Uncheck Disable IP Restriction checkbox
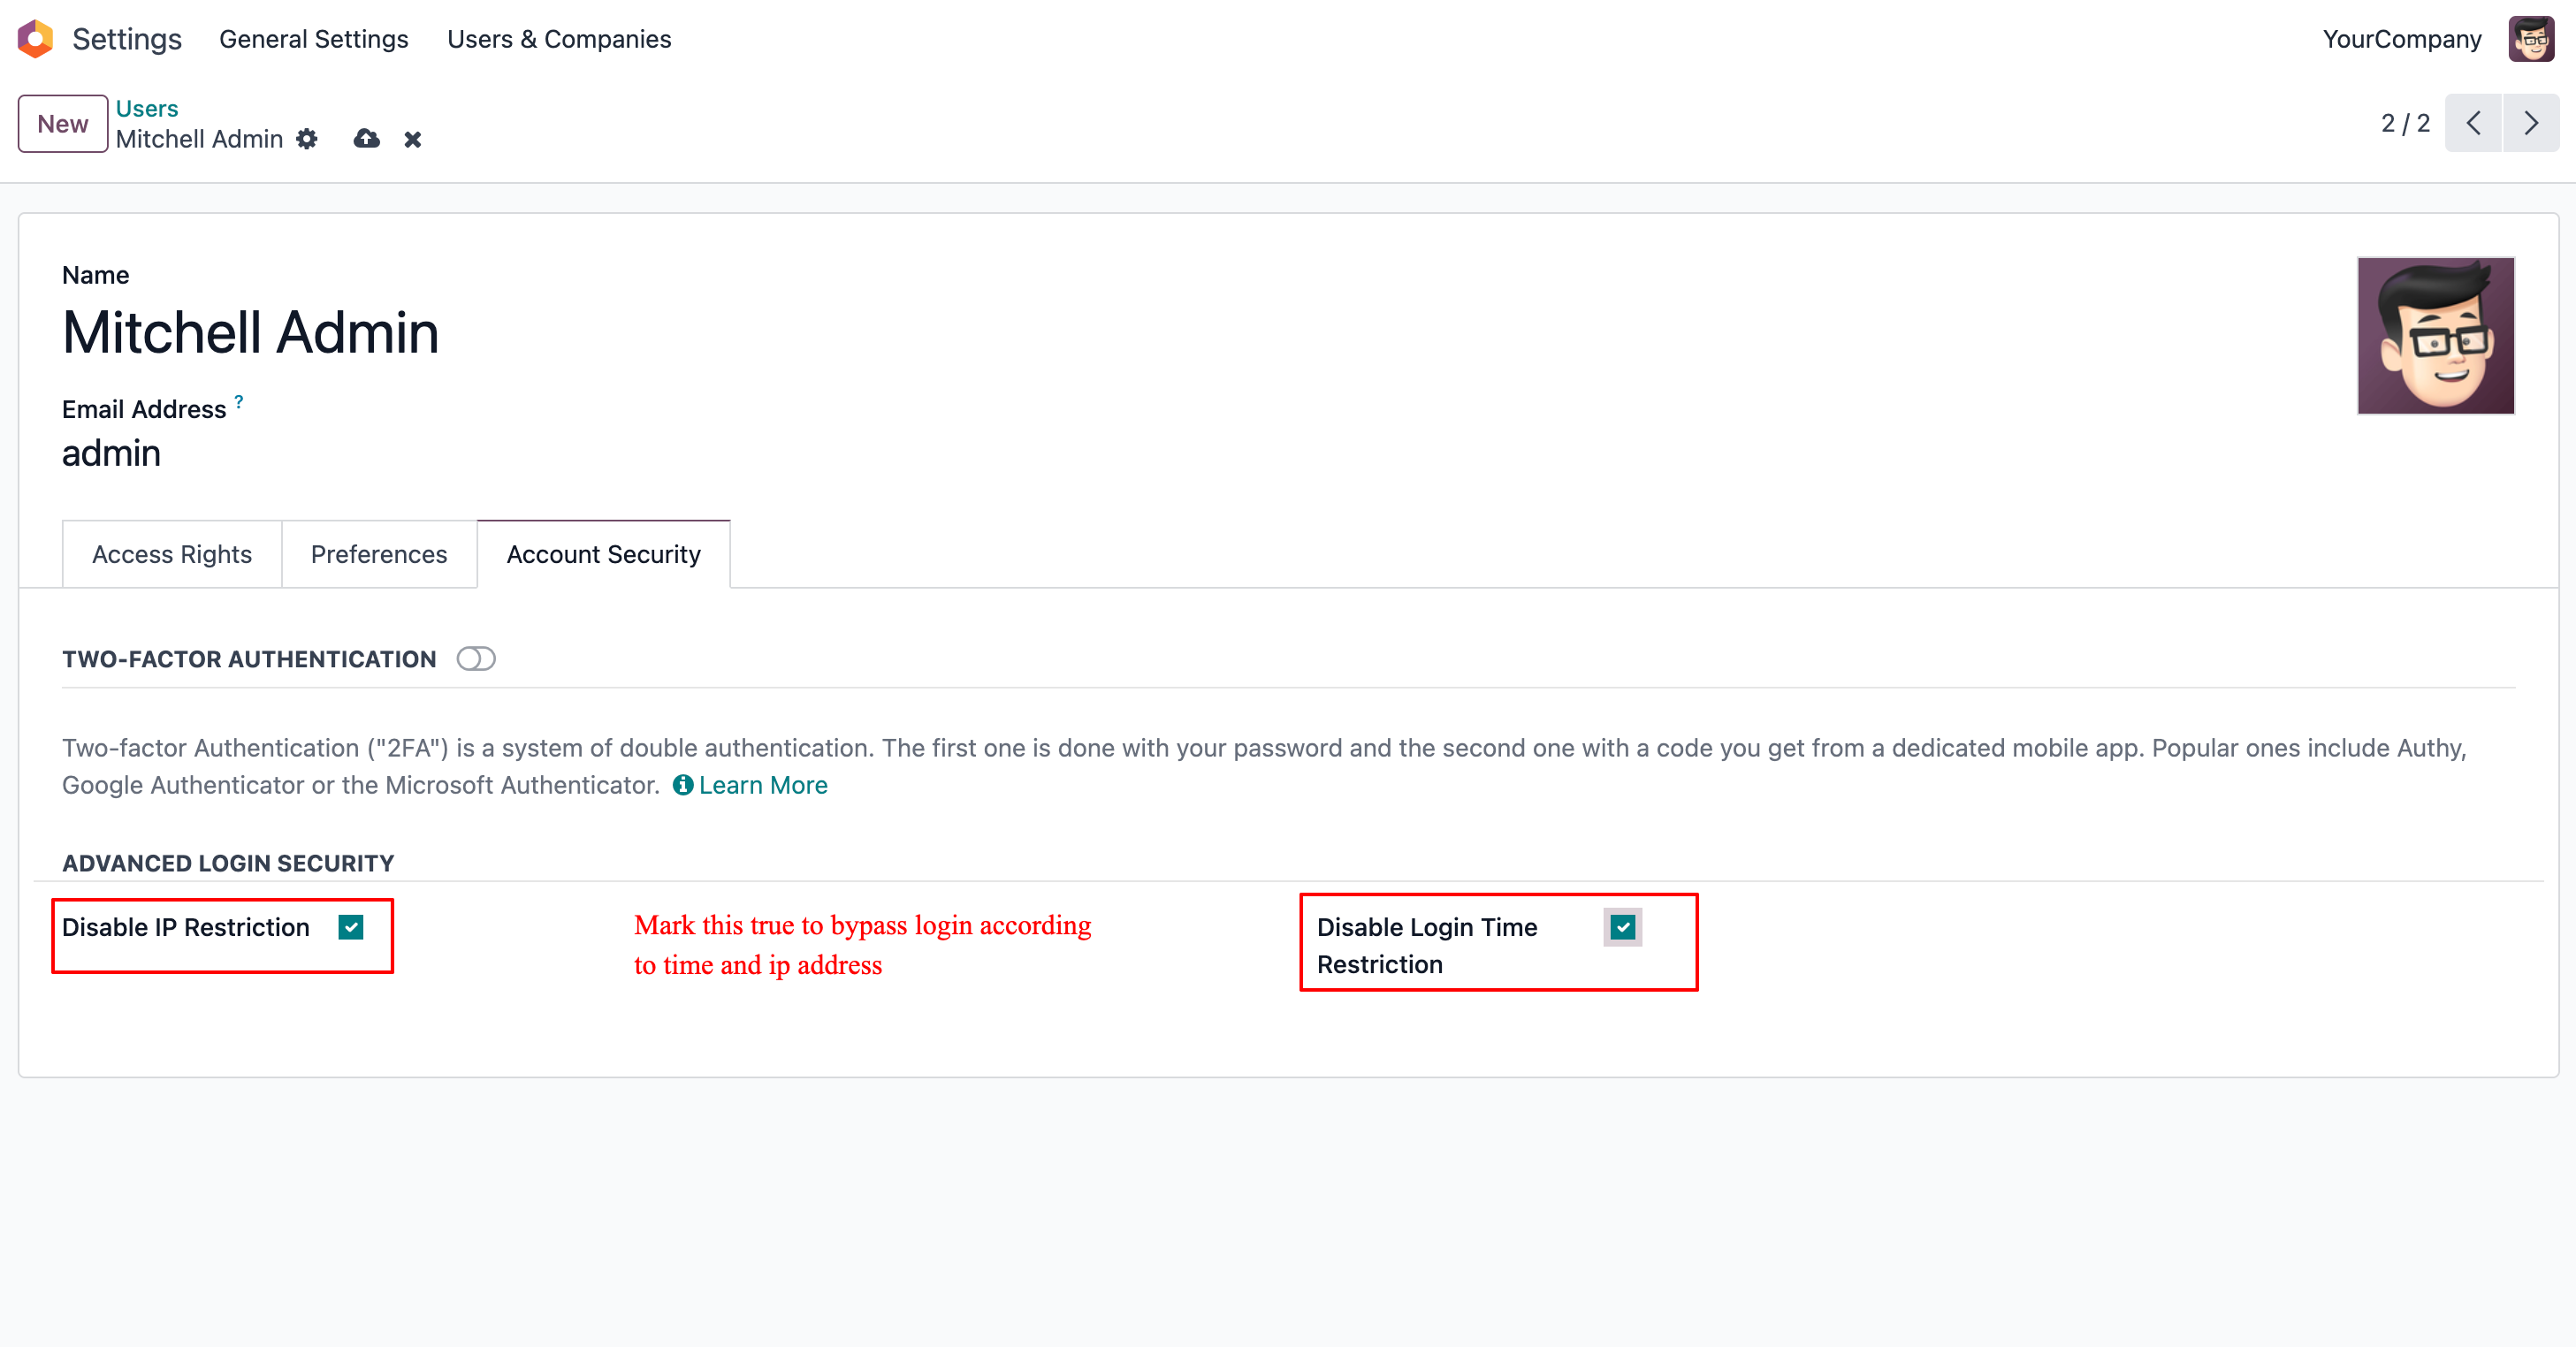 coord(351,927)
